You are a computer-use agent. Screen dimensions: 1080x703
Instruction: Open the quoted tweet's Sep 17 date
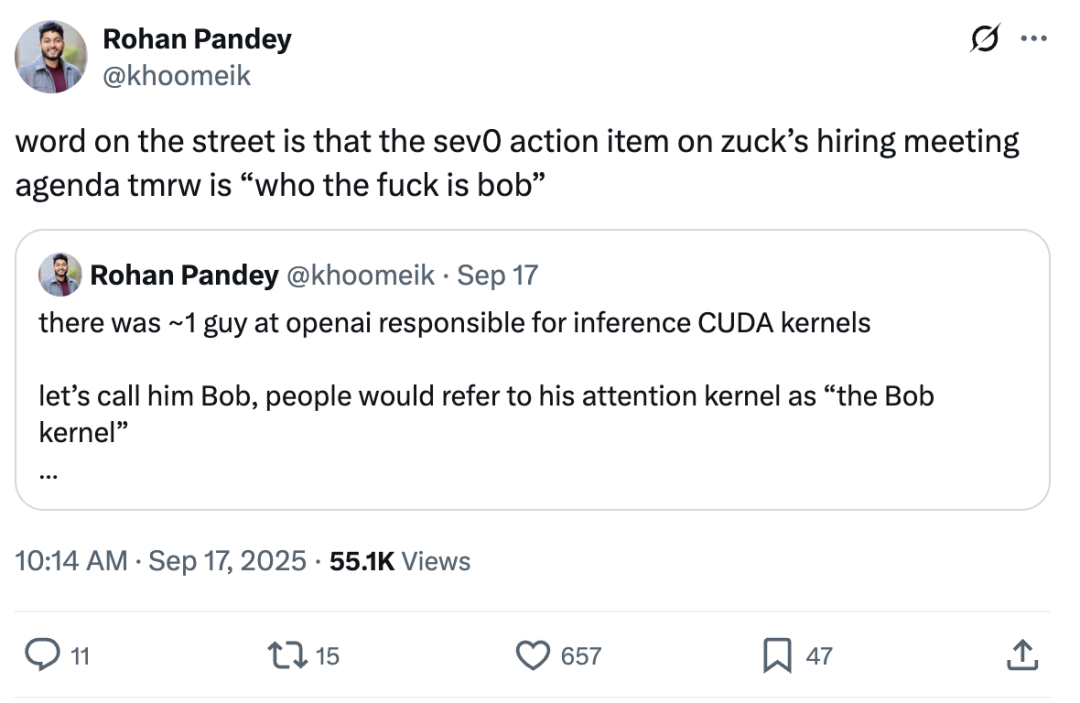pos(497,275)
